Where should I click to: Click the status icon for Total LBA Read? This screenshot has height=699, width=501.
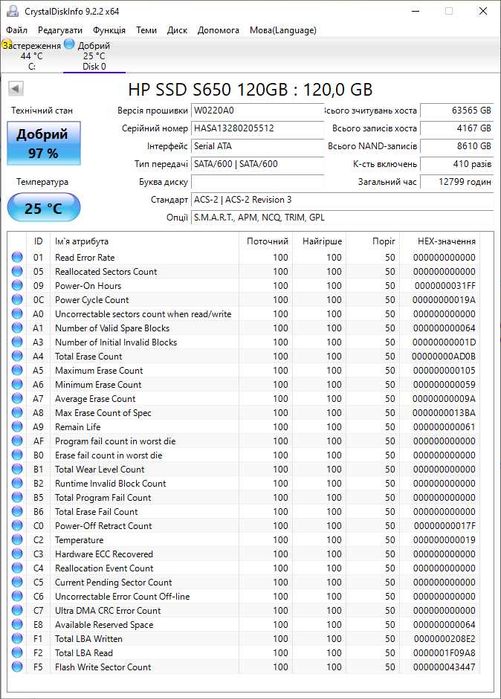[17, 652]
